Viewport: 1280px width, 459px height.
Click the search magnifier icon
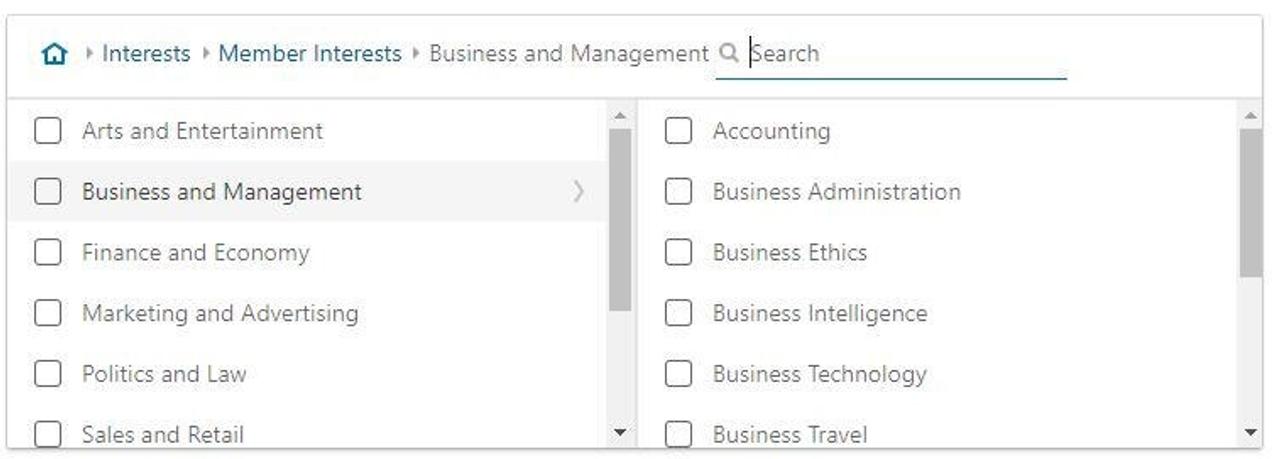729,53
